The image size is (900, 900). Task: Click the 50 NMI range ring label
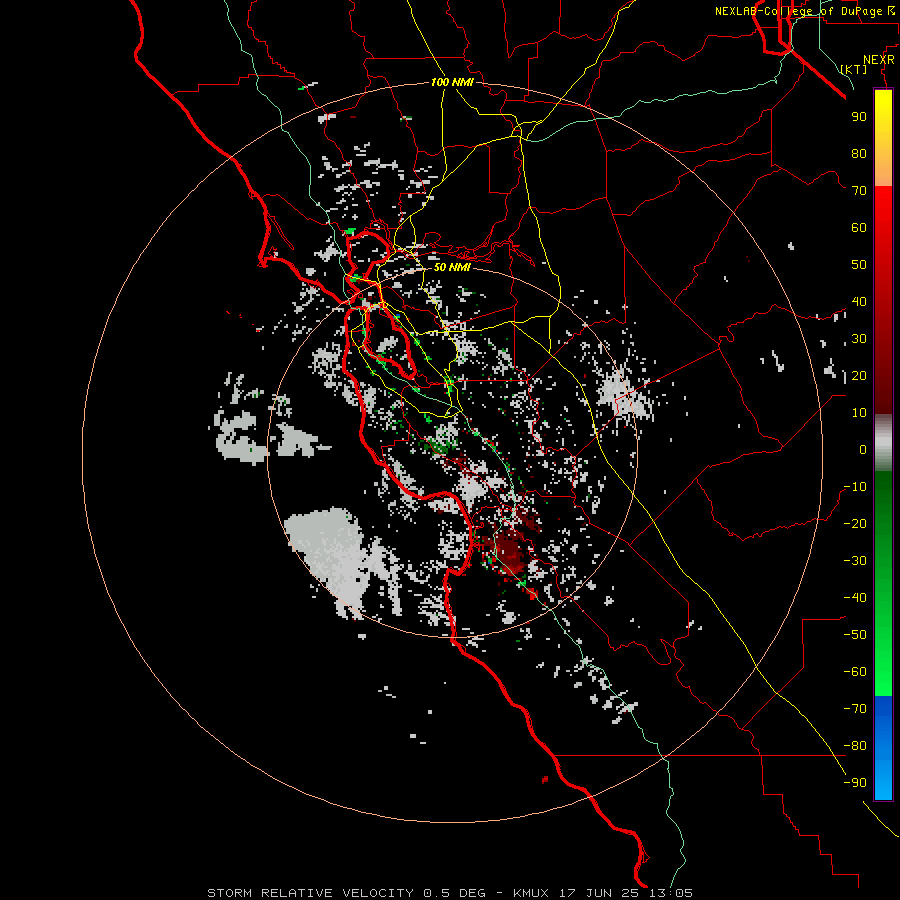[x=452, y=267]
